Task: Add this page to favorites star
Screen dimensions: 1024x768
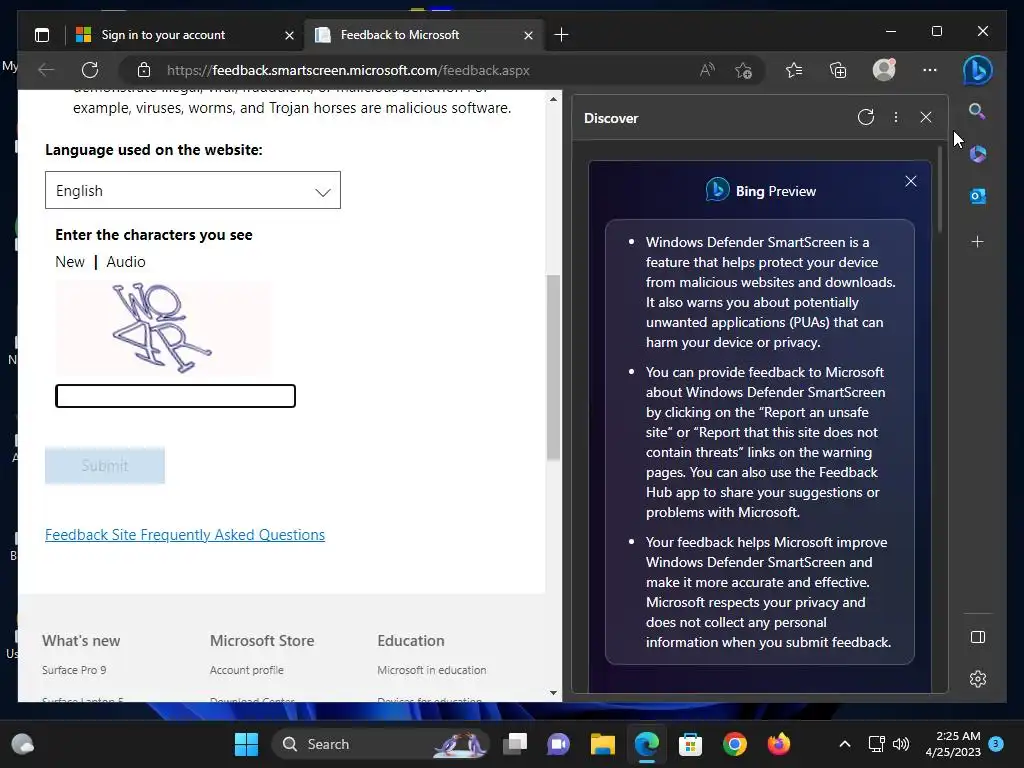Action: [x=743, y=70]
